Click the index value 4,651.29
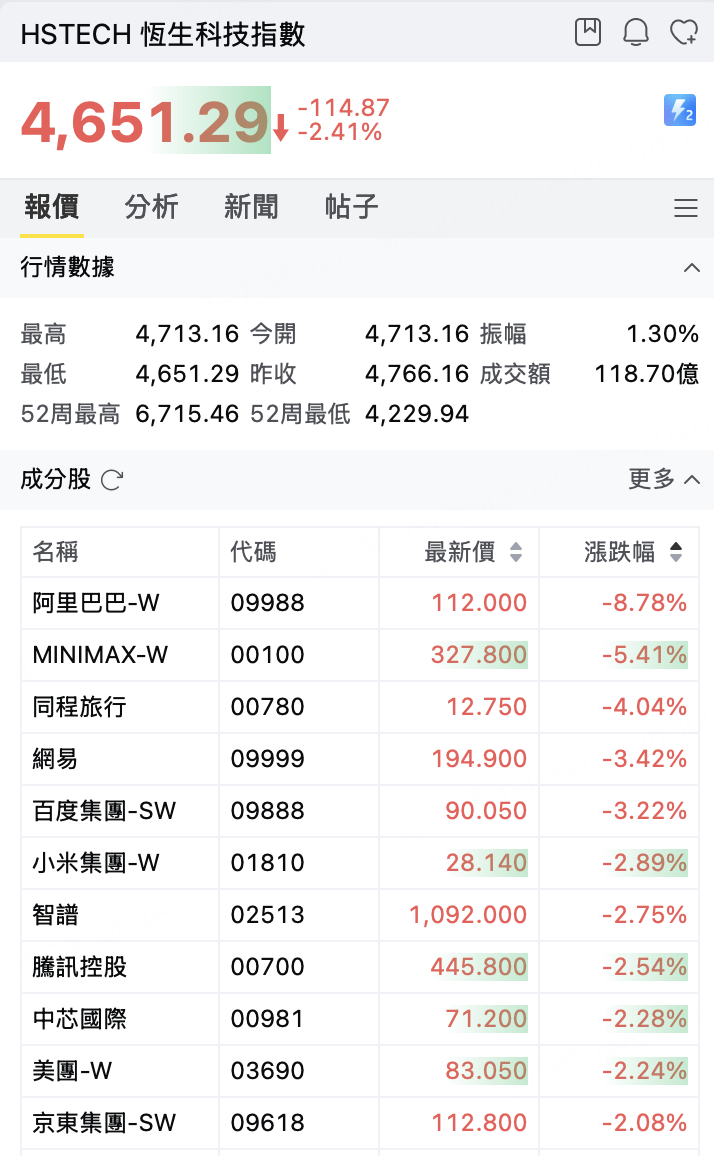This screenshot has height=1156, width=714. tap(145, 122)
